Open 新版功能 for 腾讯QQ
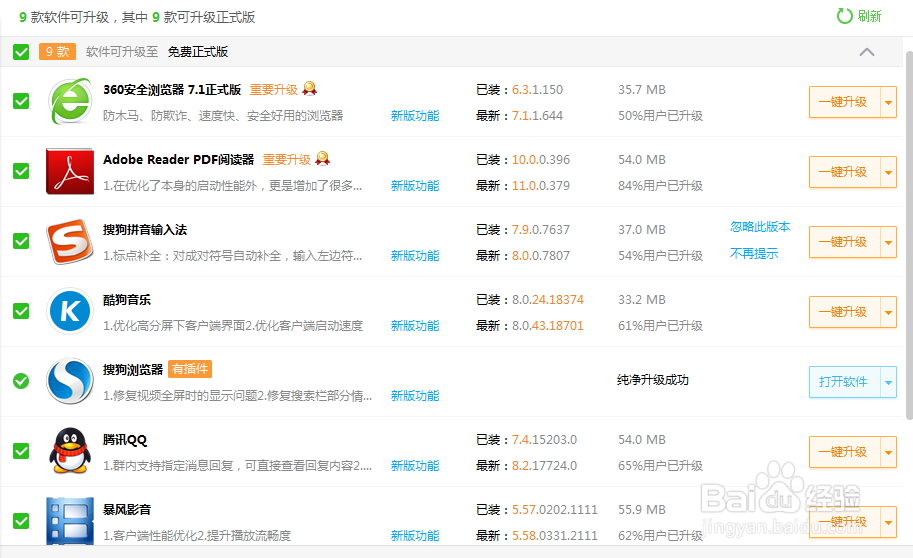 [415, 465]
